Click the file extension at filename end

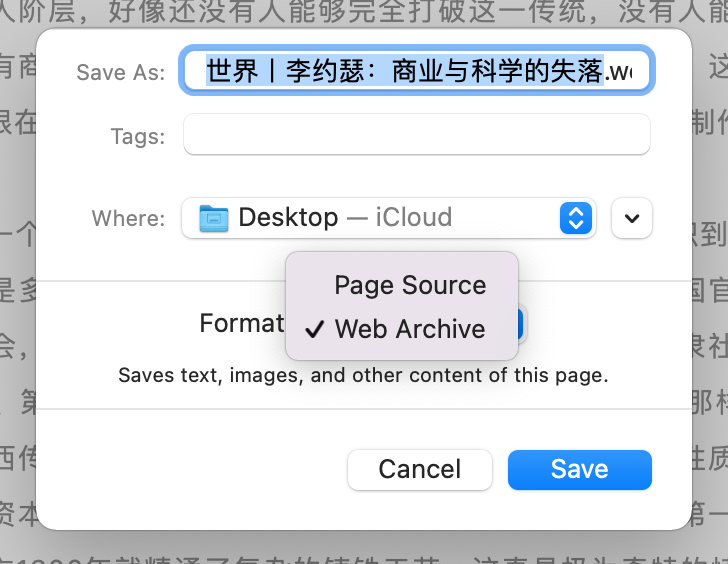pyautogui.click(x=618, y=71)
